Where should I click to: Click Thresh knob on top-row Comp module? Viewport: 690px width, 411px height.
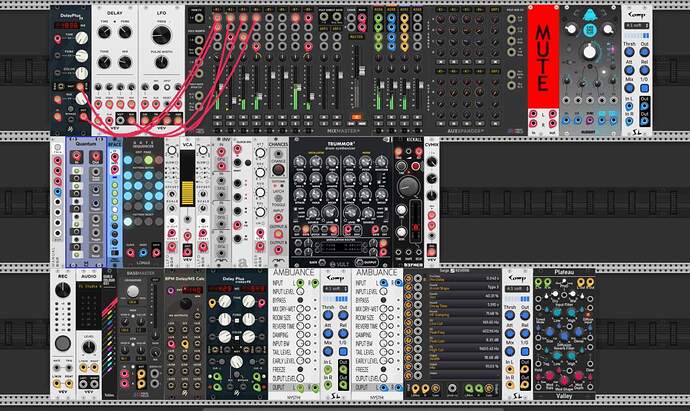click(629, 52)
